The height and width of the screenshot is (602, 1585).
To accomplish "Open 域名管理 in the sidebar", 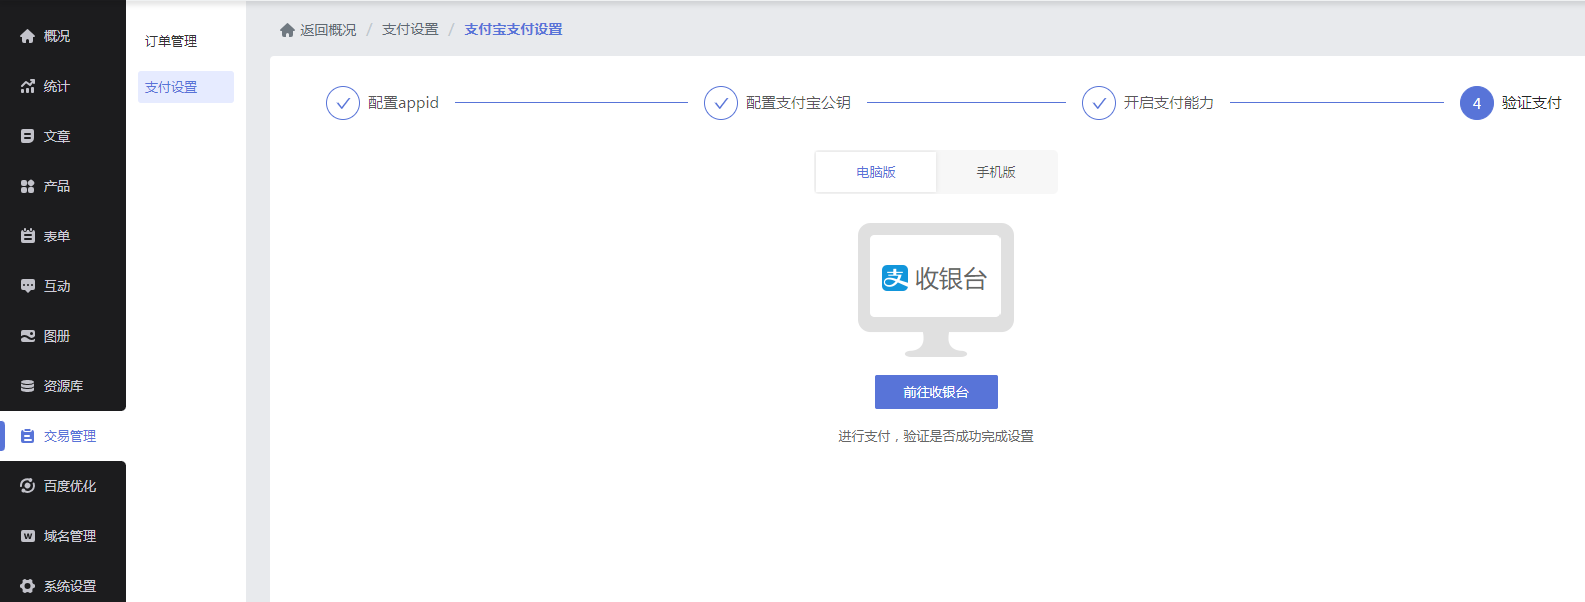I will pos(63,536).
